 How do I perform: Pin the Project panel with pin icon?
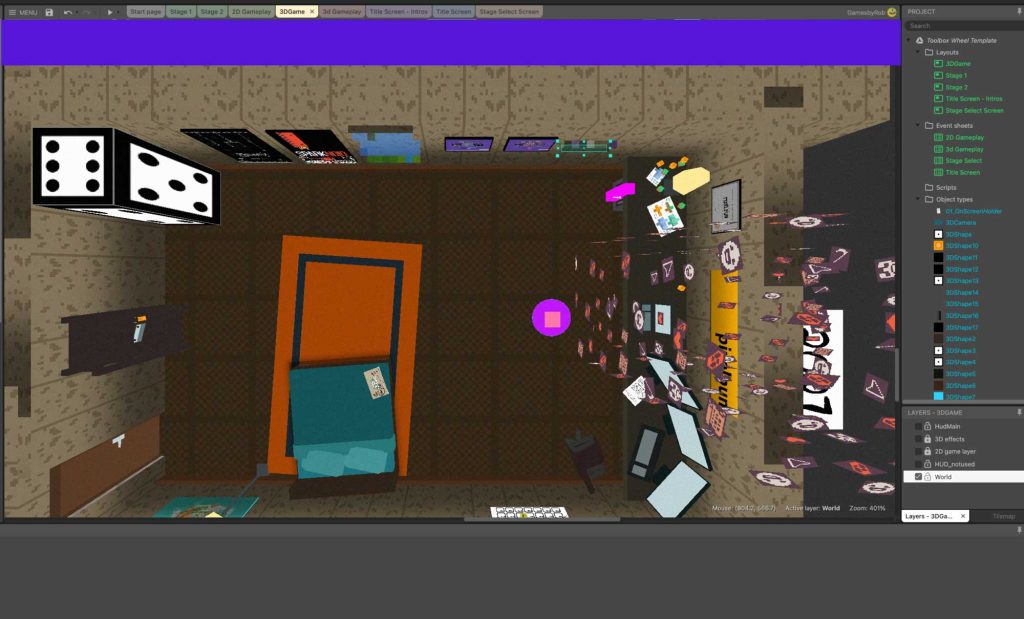(x=1019, y=12)
